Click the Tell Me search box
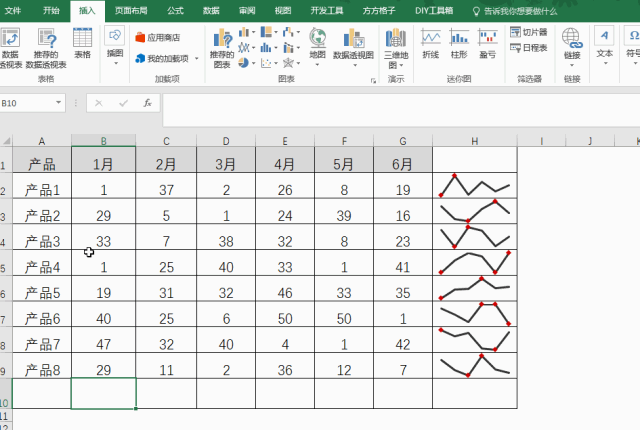Image resolution: width=640 pixels, height=430 pixels. (x=520, y=11)
